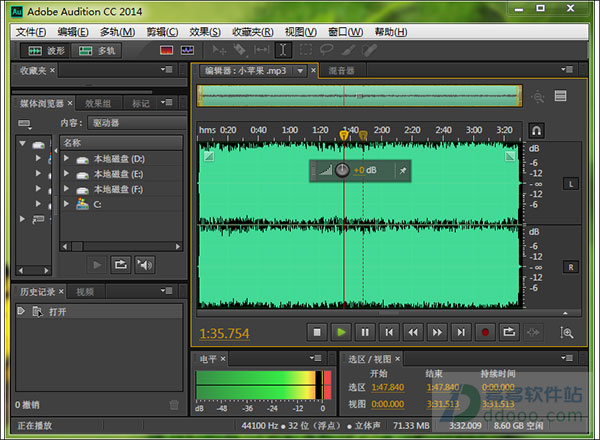
Task: Close the 收藏夹 panel tab
Action: pos(52,70)
